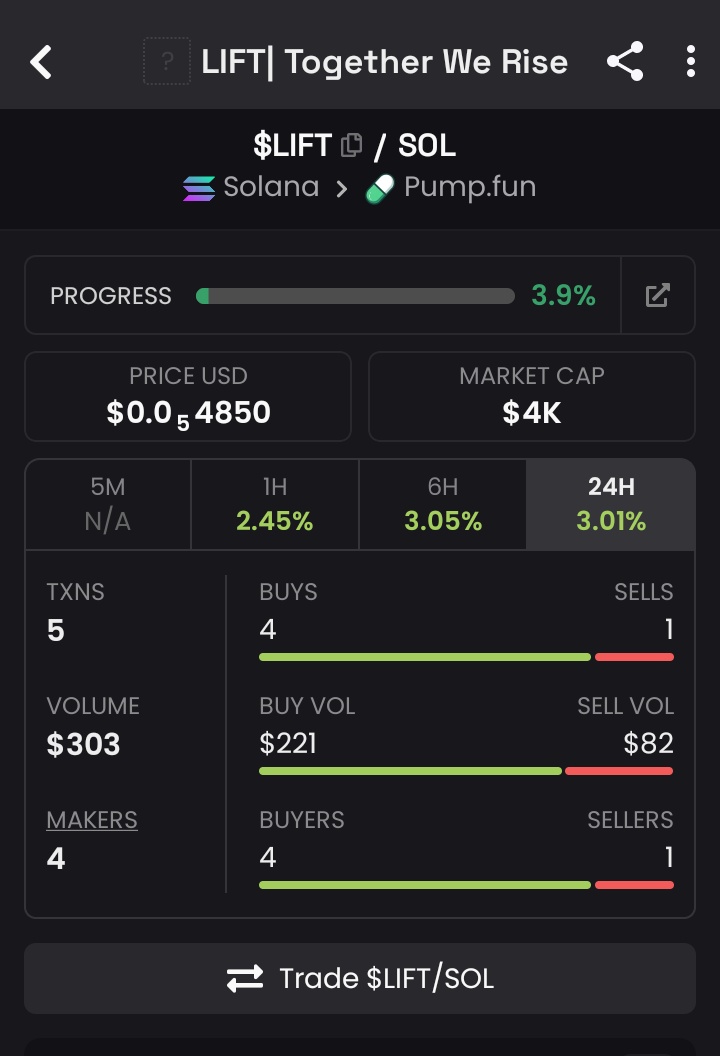Viewport: 720px width, 1056px height.
Task: Tap the placeholder token image icon
Action: [x=167, y=62]
